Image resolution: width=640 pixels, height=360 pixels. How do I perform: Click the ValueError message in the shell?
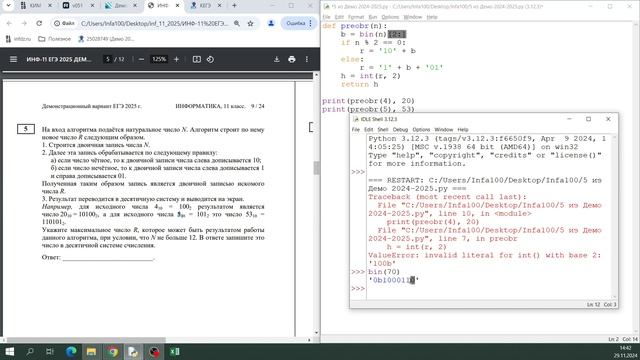pyautogui.click(x=484, y=259)
